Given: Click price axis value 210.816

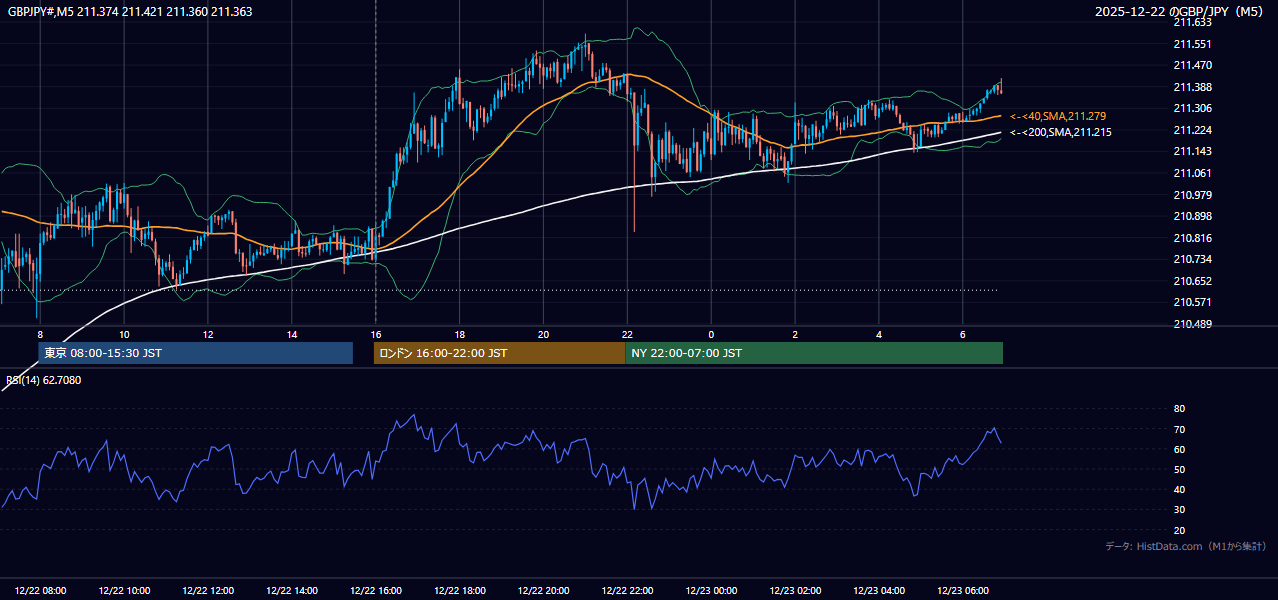Looking at the screenshot, I should pyautogui.click(x=1192, y=238).
